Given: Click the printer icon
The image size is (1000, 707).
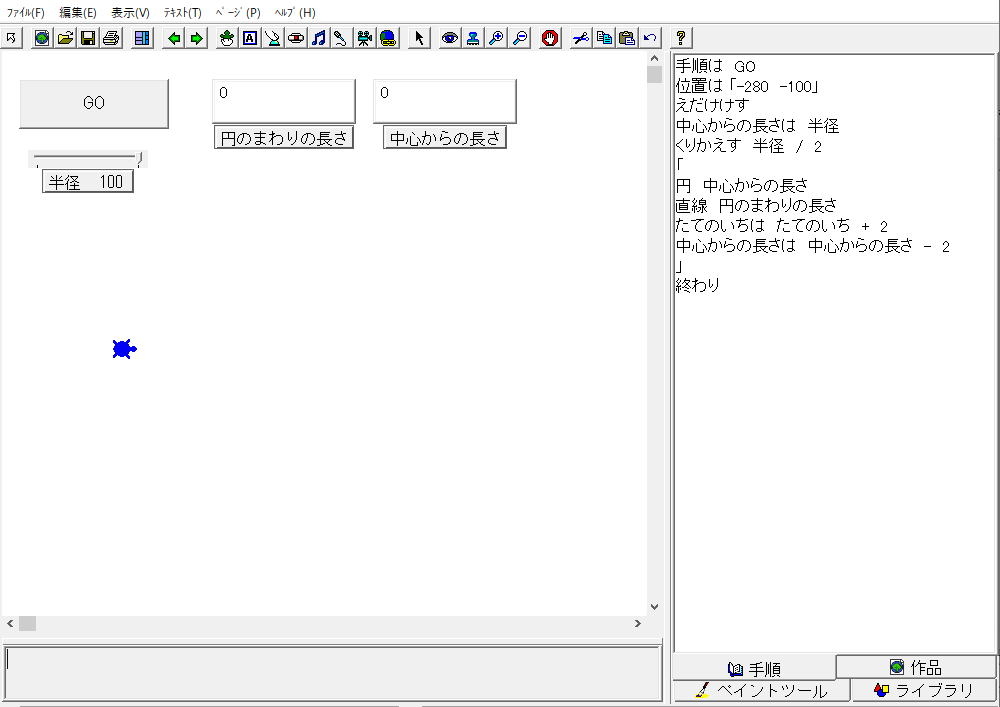Looking at the screenshot, I should (111, 38).
